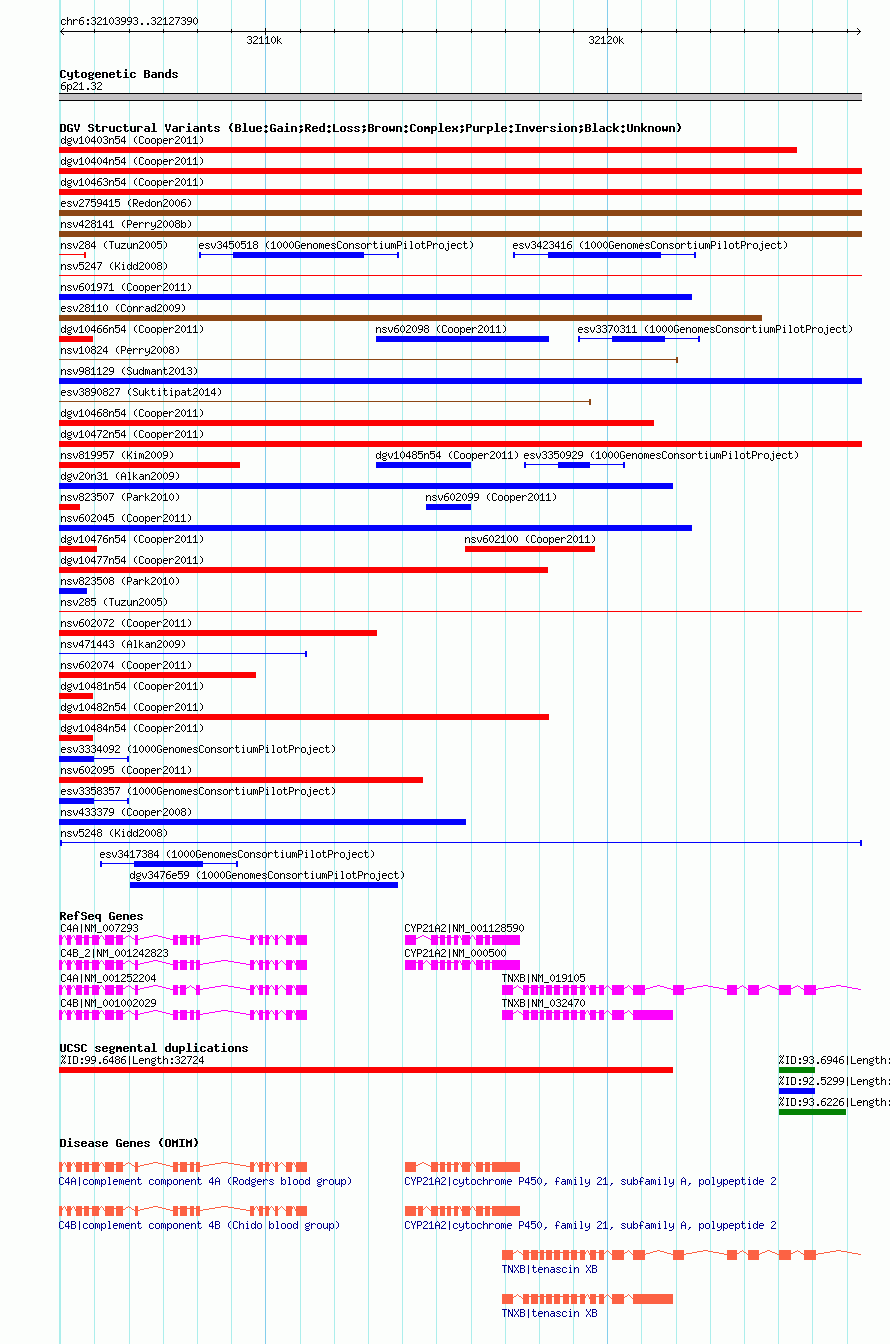This screenshot has height=1344, width=890.
Task: Select the TNXB|NM_032470 gene label
Action: click(544, 1003)
